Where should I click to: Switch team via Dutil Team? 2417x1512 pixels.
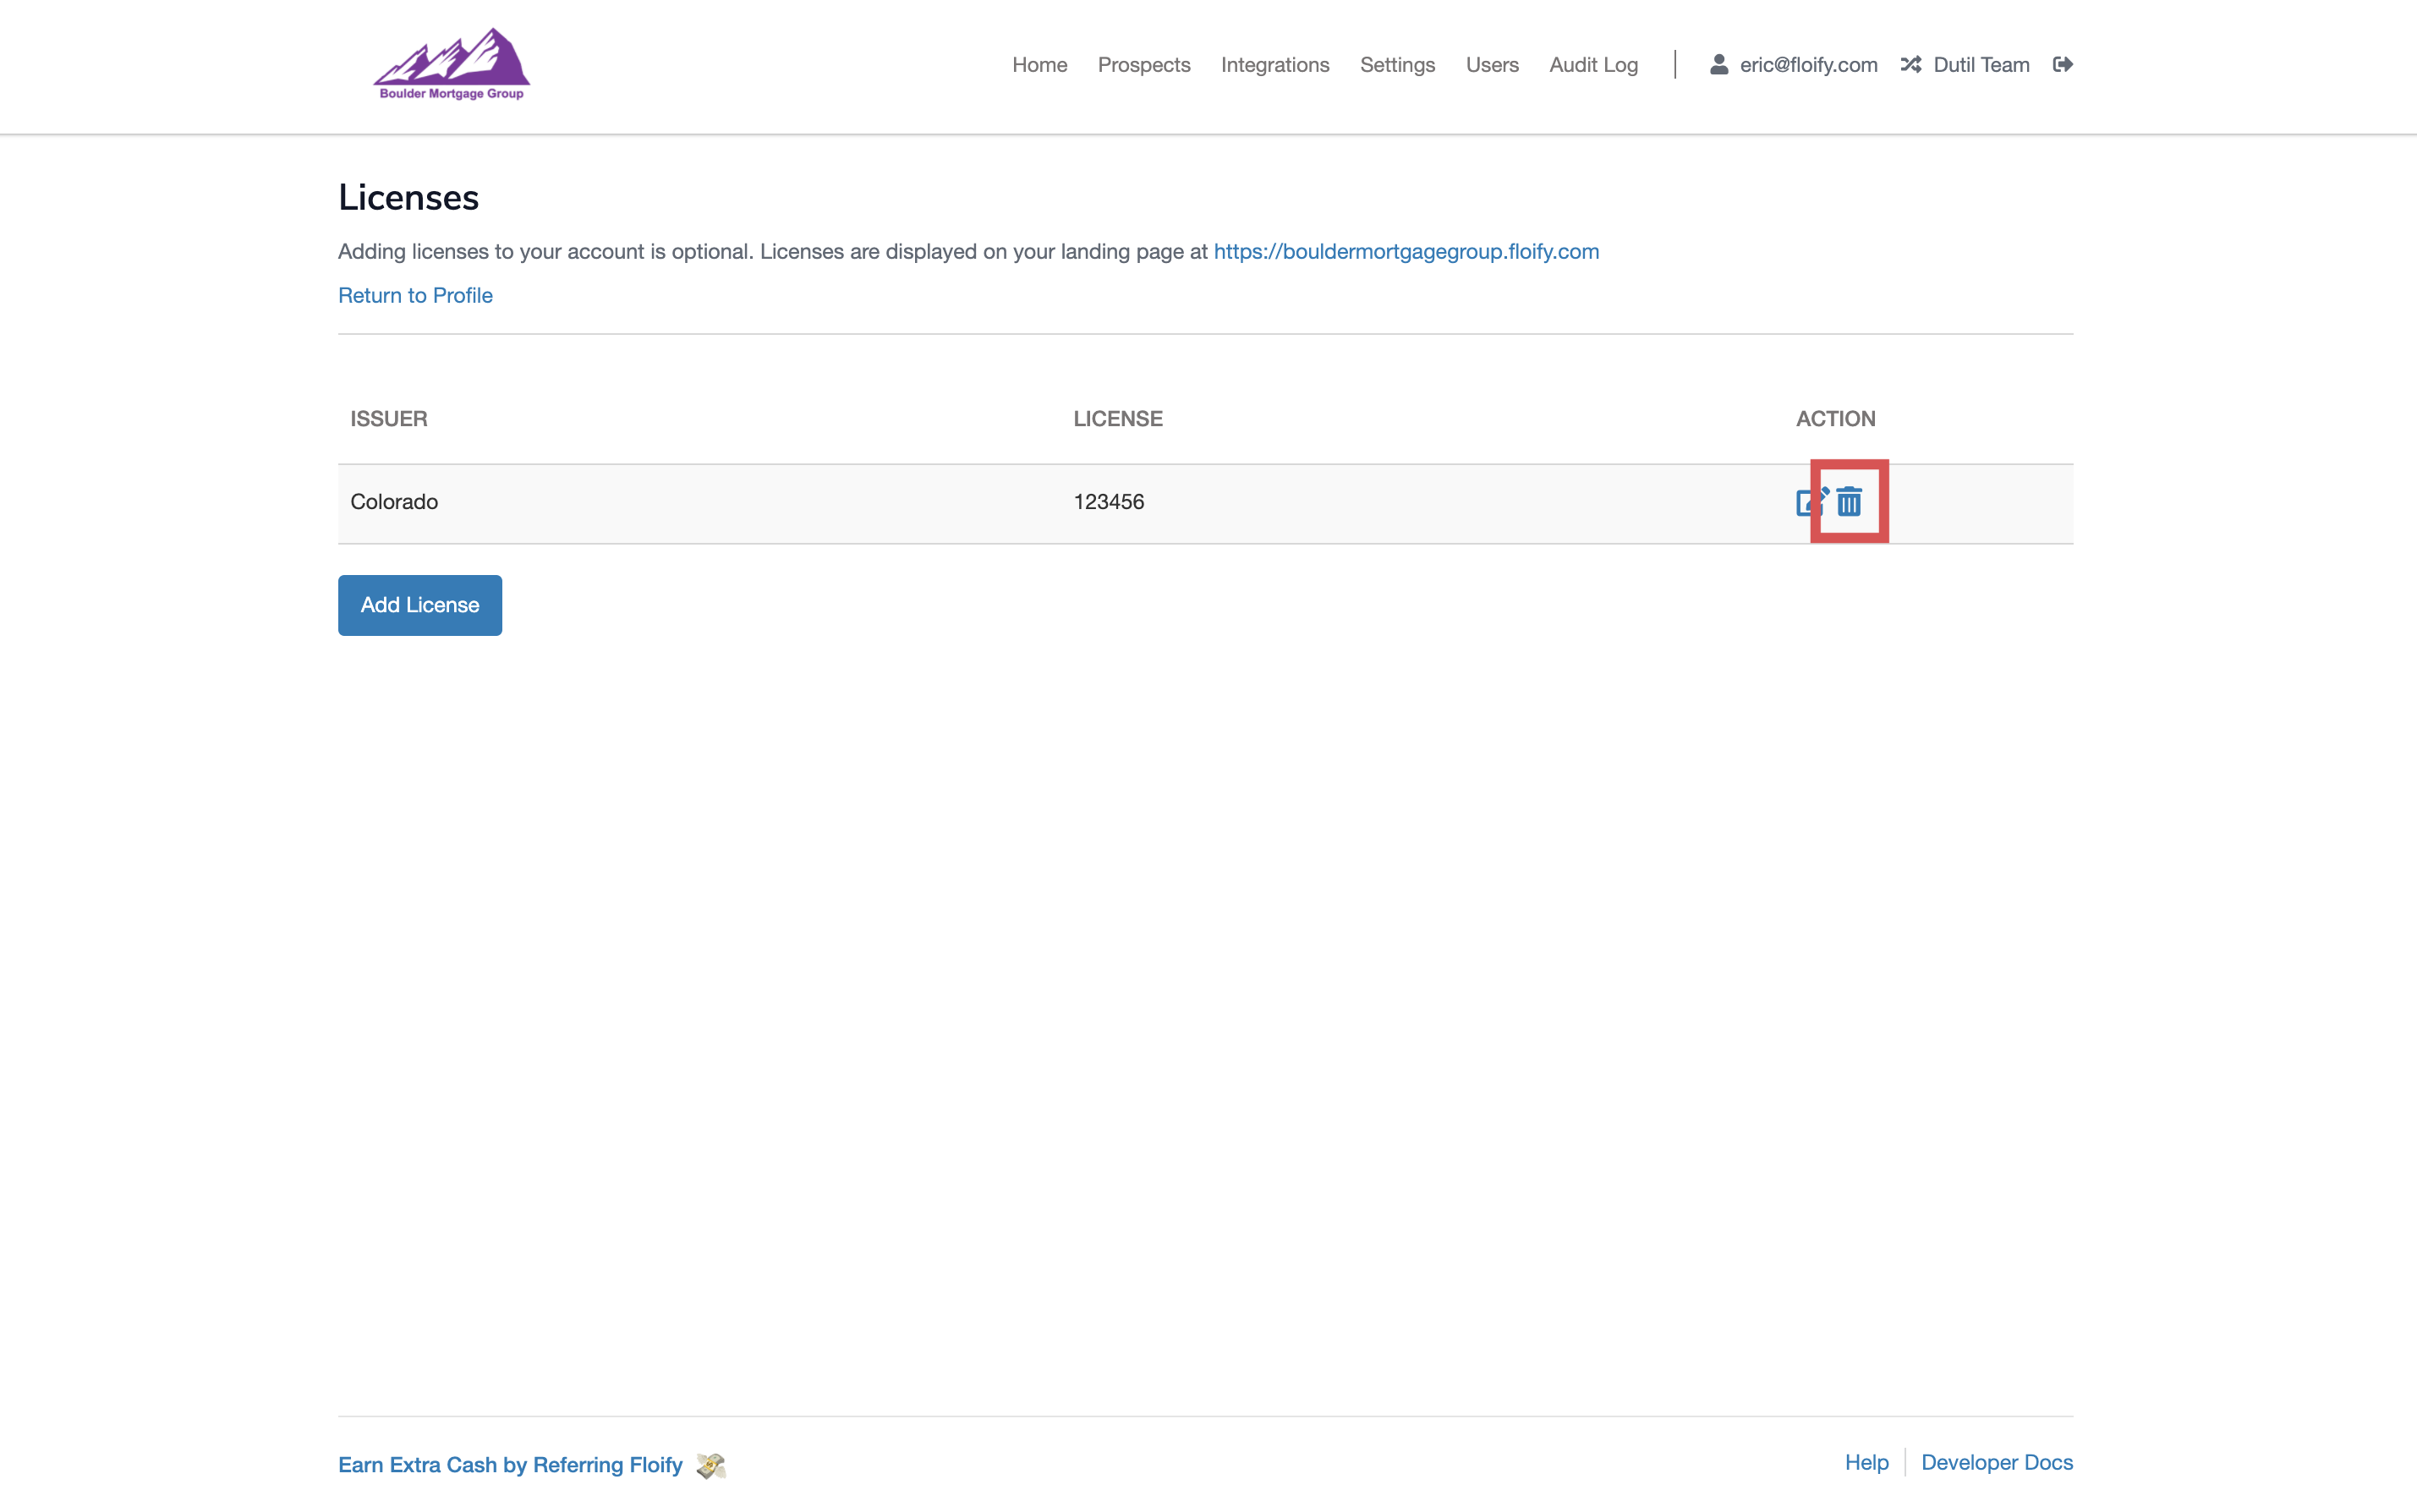[x=1981, y=65]
